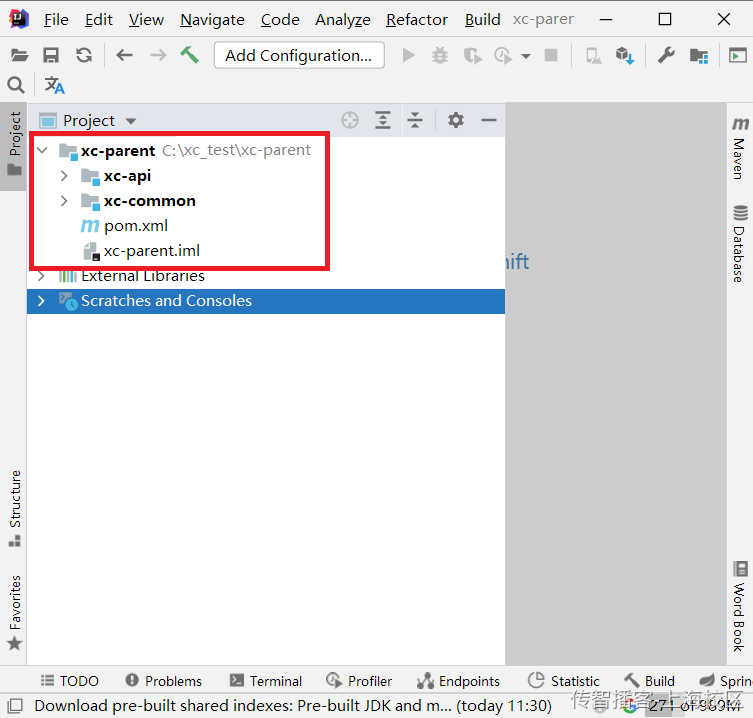753x718 pixels.
Task: Toggle tool window bars corner icon
Action: [15, 706]
